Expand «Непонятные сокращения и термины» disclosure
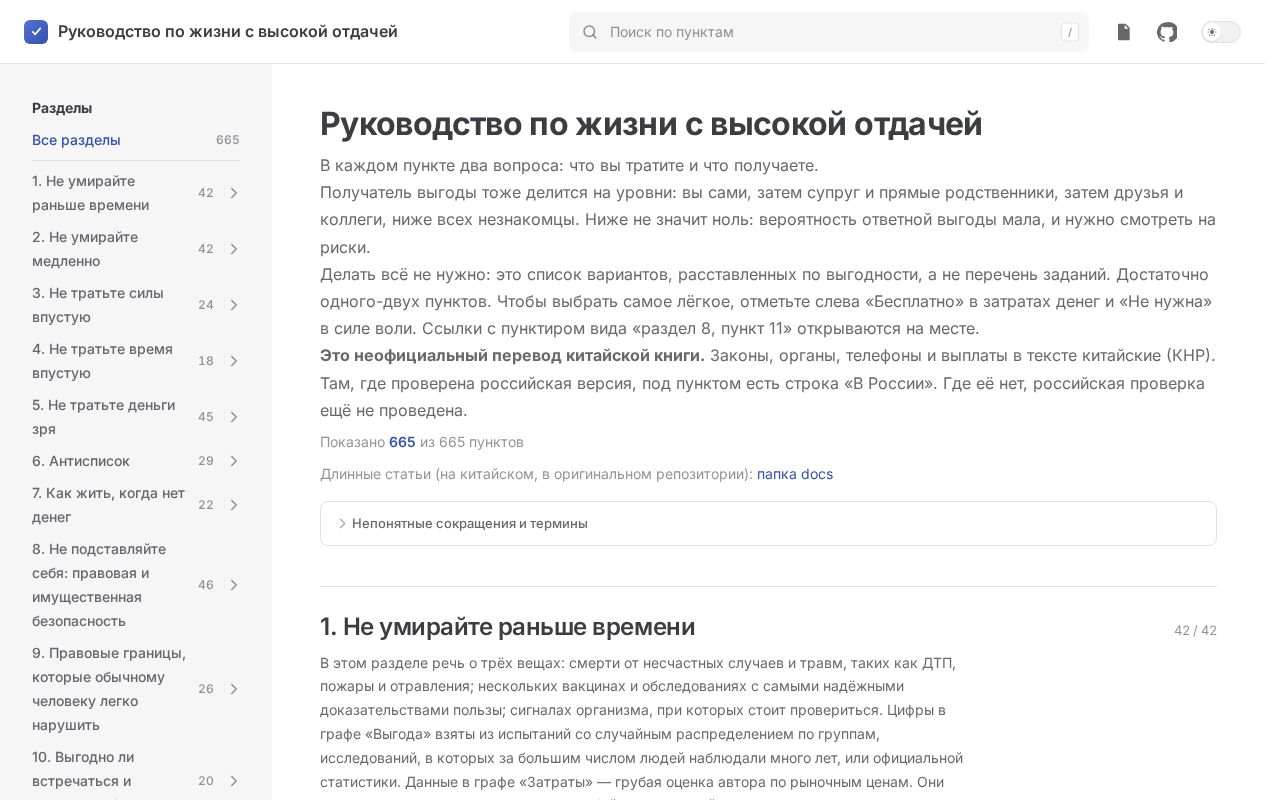1280x800 pixels. 768,523
